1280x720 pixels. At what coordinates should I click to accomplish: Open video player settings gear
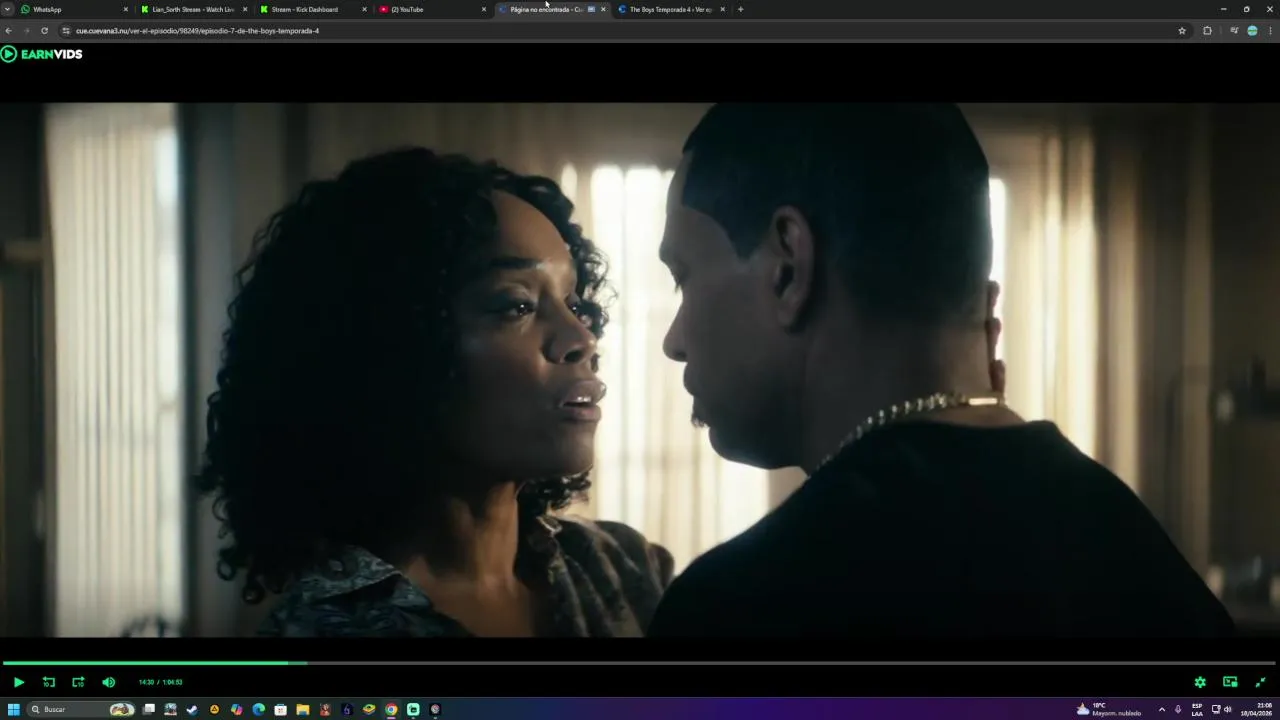[1200, 682]
